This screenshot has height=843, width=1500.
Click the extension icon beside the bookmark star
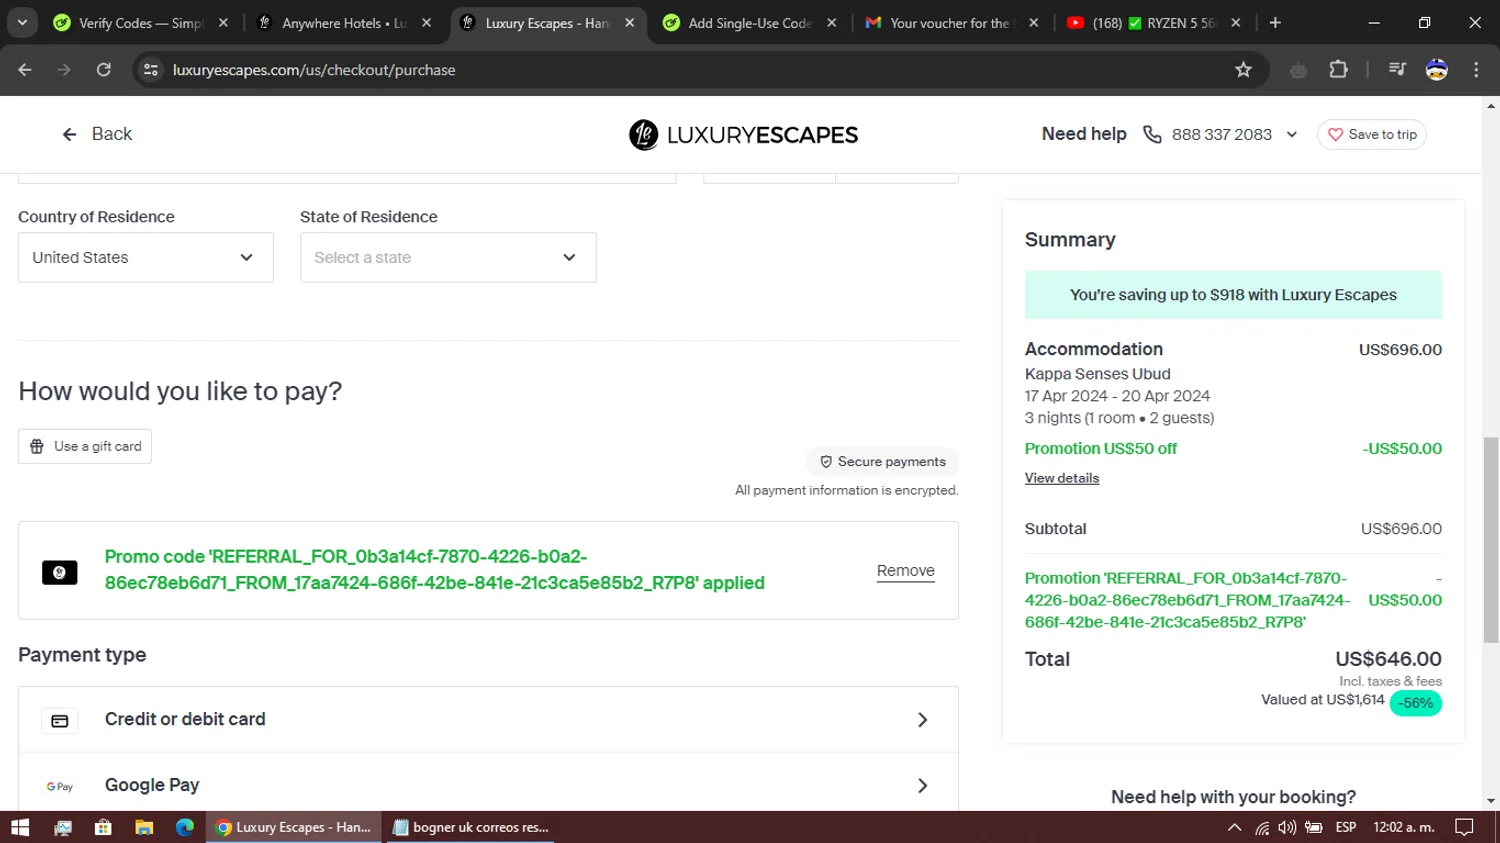pos(1298,69)
